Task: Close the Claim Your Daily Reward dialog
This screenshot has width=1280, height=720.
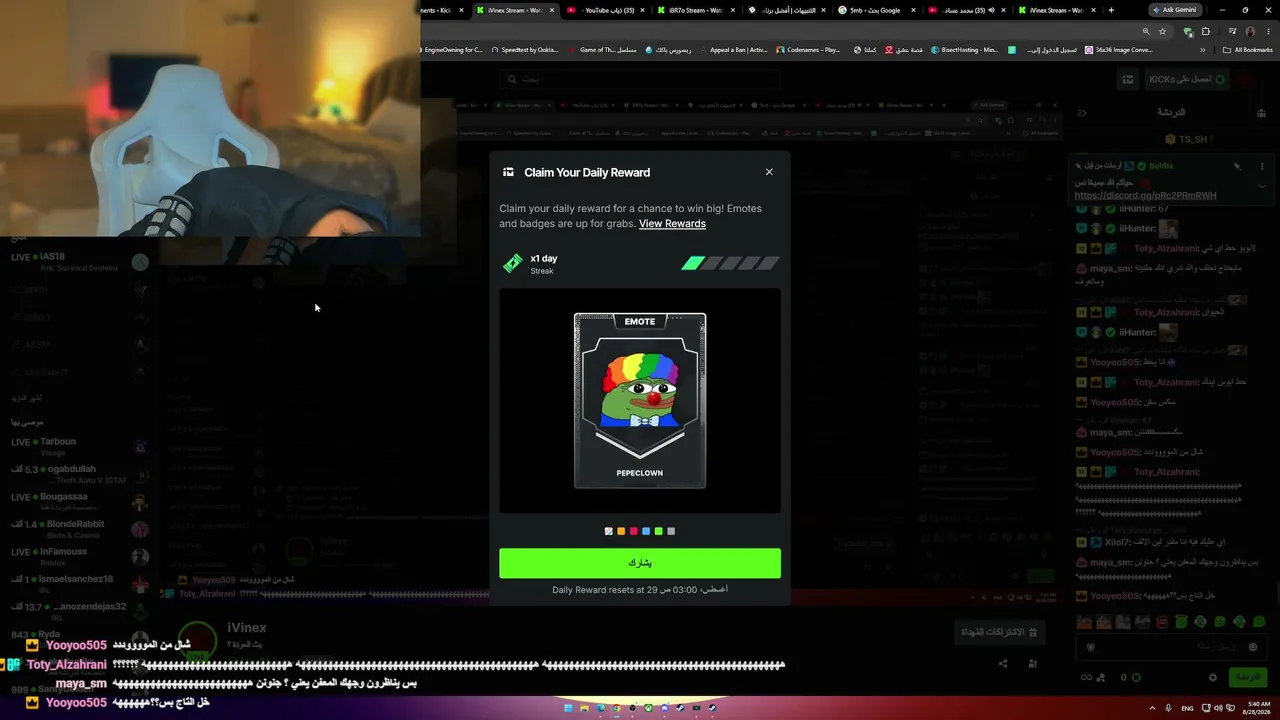Action: [769, 172]
